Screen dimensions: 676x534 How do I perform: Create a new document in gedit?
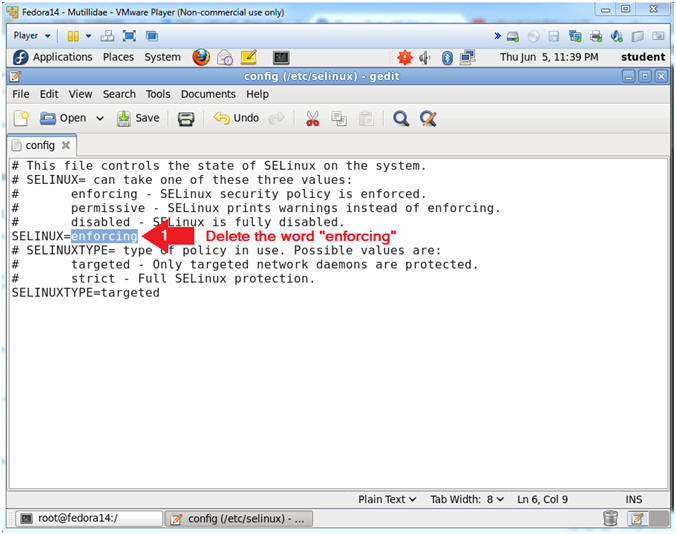(21, 118)
